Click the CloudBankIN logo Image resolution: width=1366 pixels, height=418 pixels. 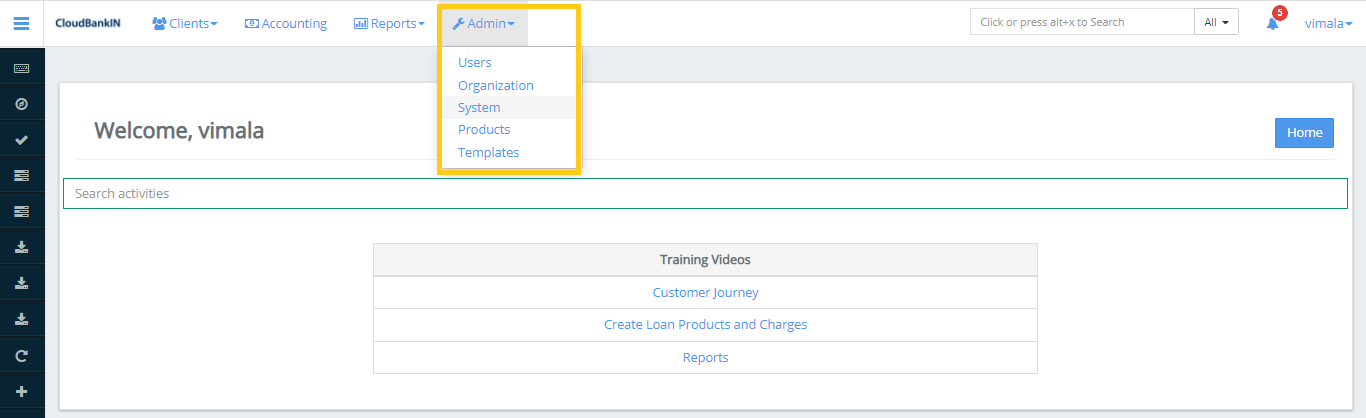tap(88, 23)
